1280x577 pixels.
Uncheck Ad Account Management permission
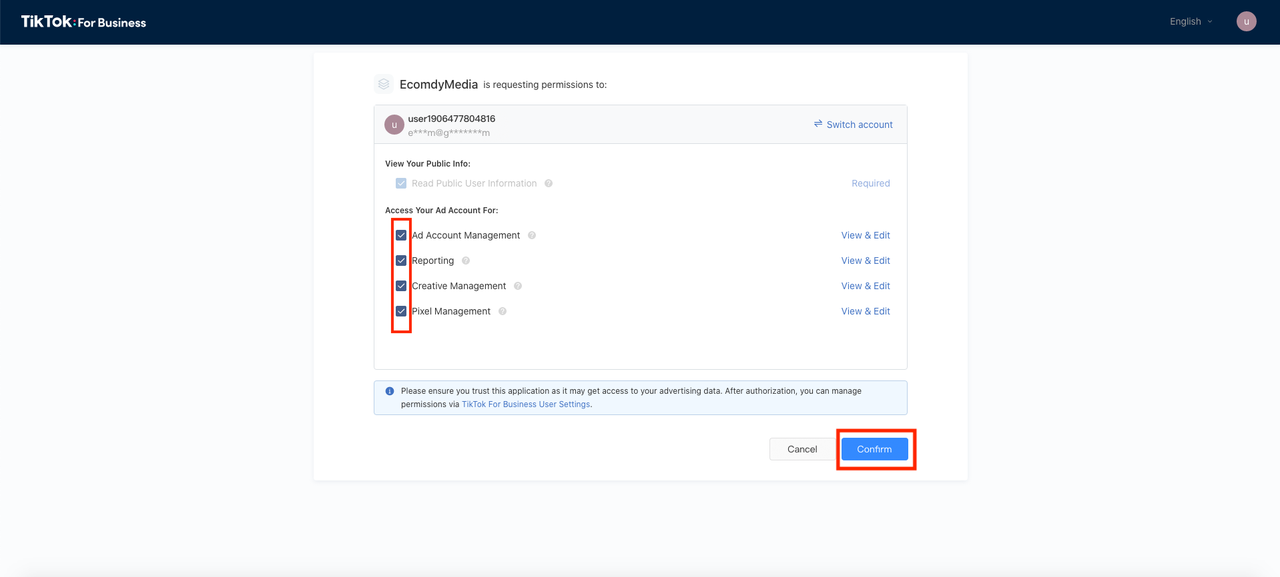(401, 235)
